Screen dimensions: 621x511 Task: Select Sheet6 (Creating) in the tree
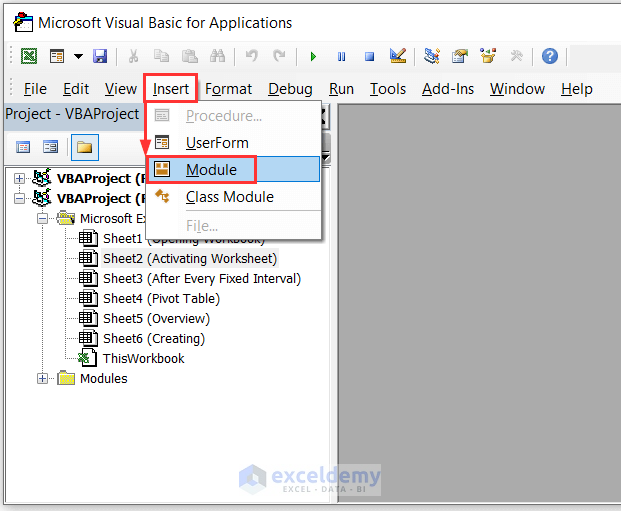[x=154, y=339]
